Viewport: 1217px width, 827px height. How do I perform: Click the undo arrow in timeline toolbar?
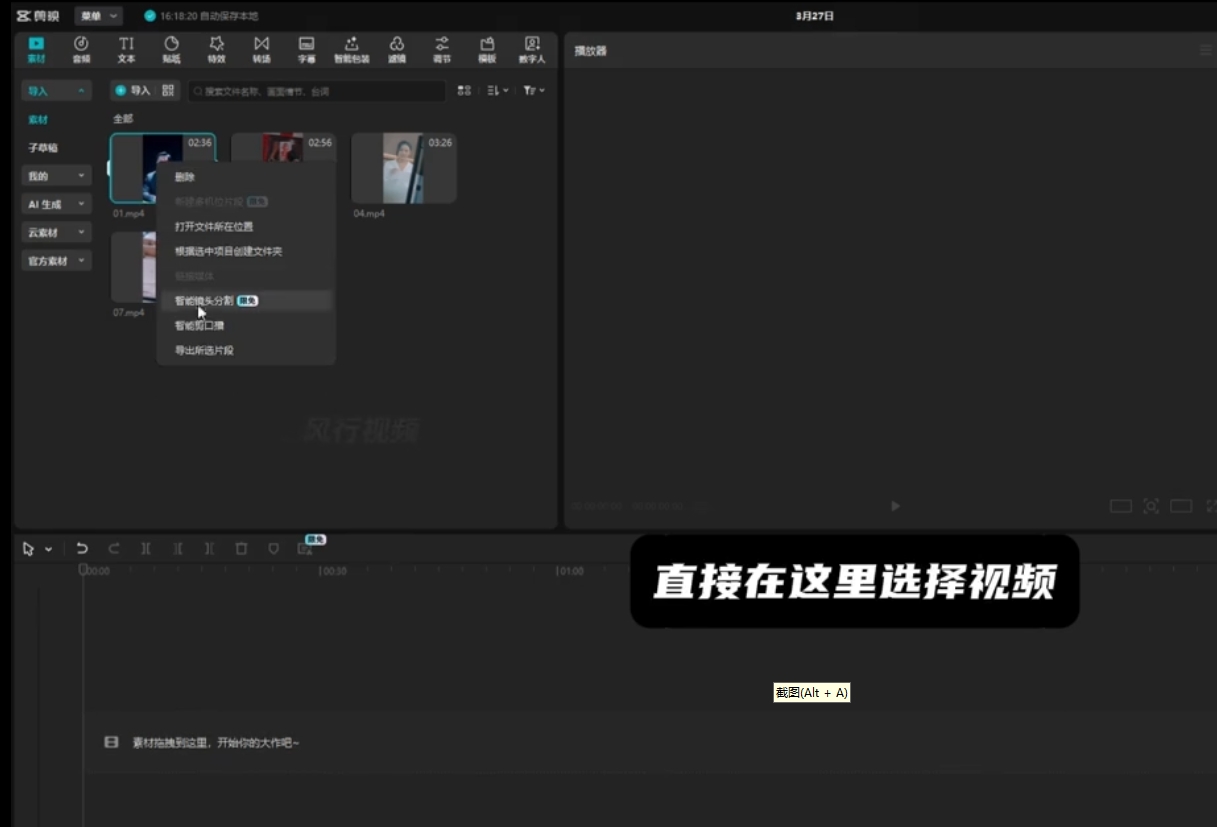coord(82,548)
